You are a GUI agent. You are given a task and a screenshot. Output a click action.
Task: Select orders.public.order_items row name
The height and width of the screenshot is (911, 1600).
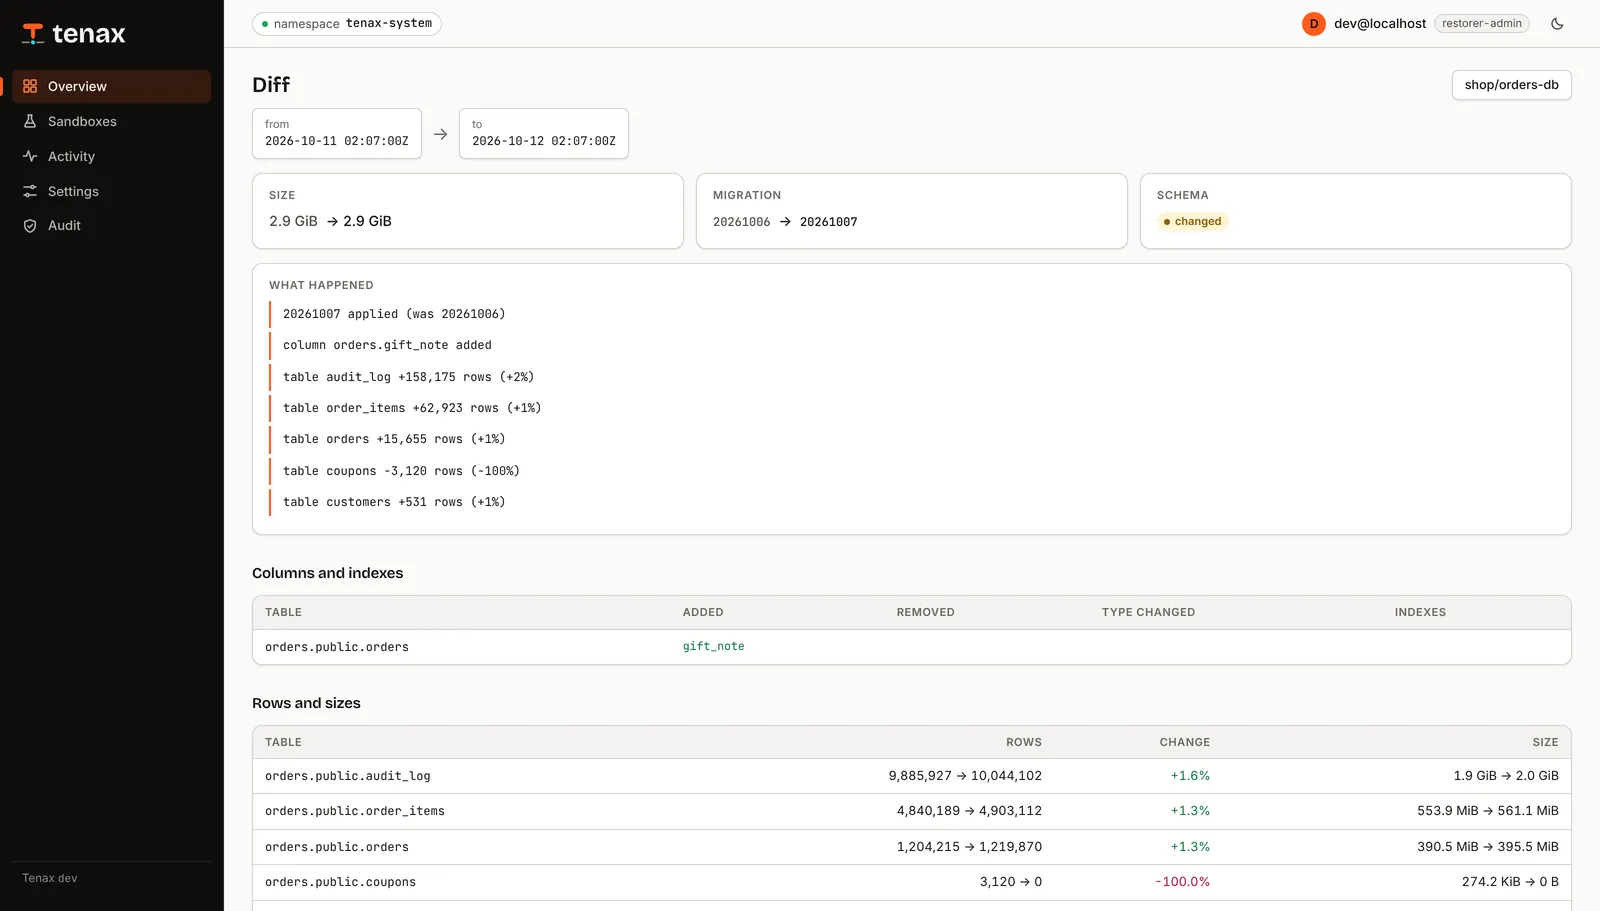[355, 811]
